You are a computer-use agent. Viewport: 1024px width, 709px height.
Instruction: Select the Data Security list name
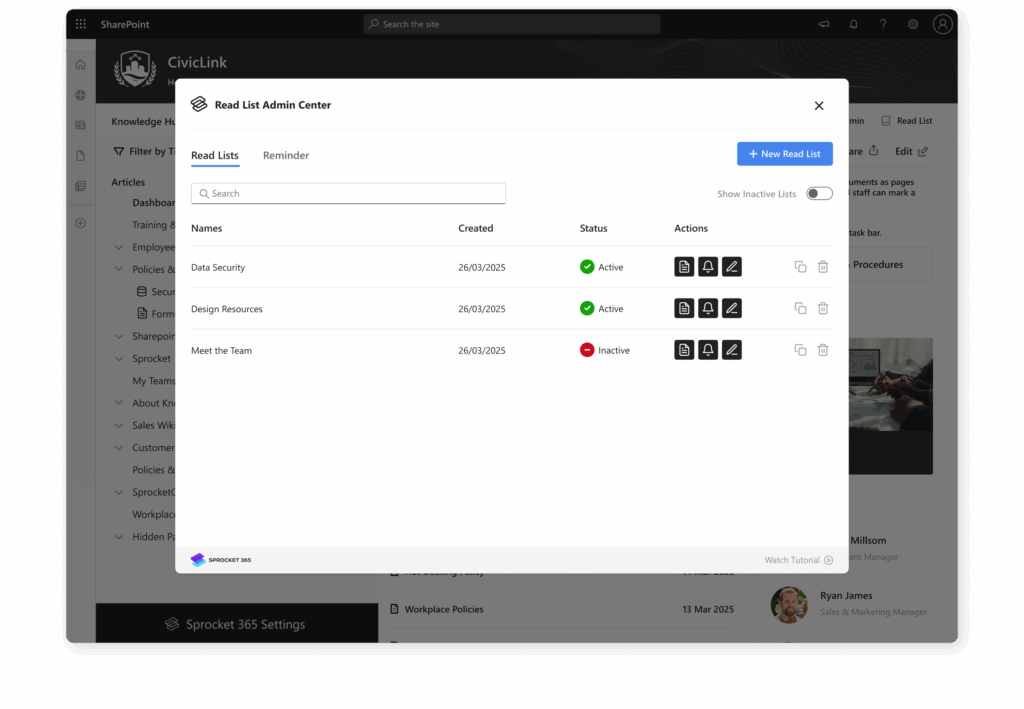click(x=218, y=268)
